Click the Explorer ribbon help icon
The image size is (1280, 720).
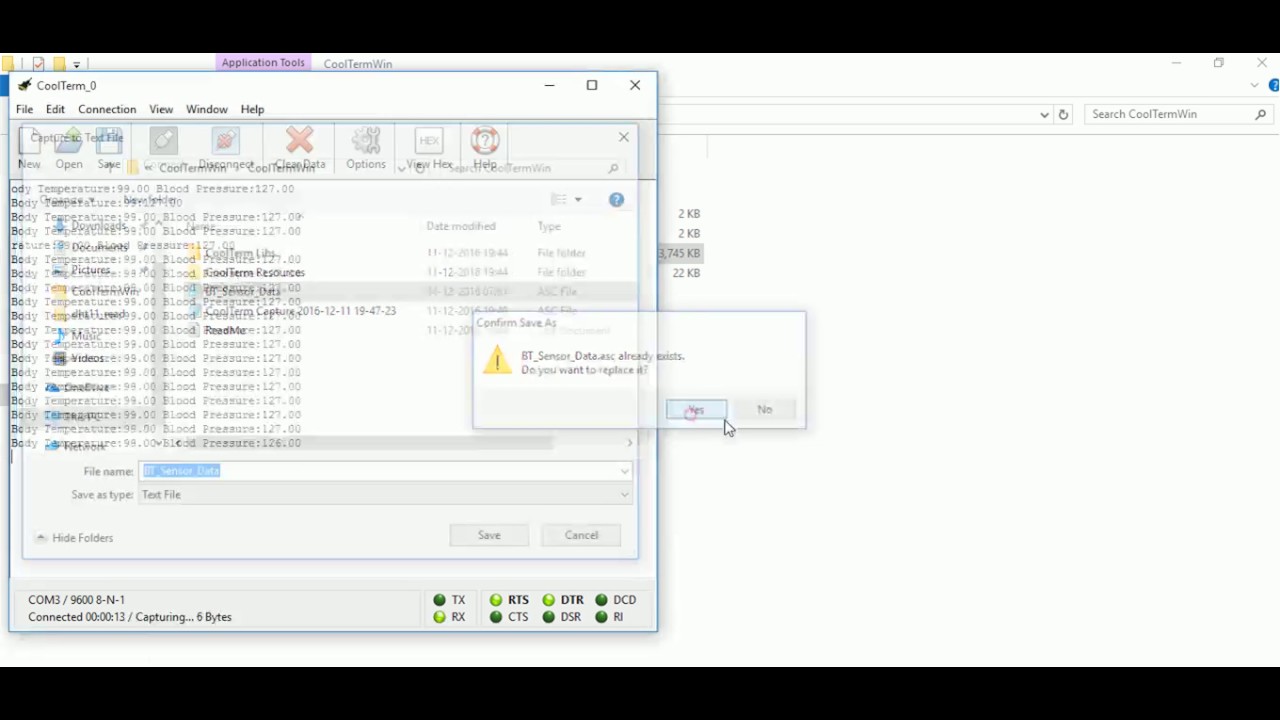pyautogui.click(x=1274, y=86)
